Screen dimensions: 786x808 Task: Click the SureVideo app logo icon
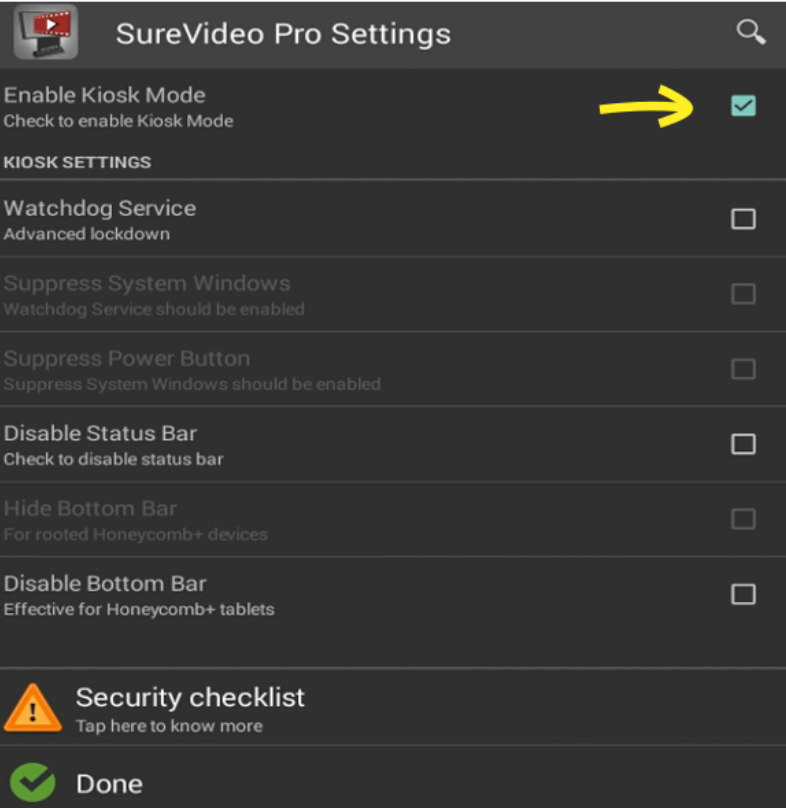click(x=45, y=32)
